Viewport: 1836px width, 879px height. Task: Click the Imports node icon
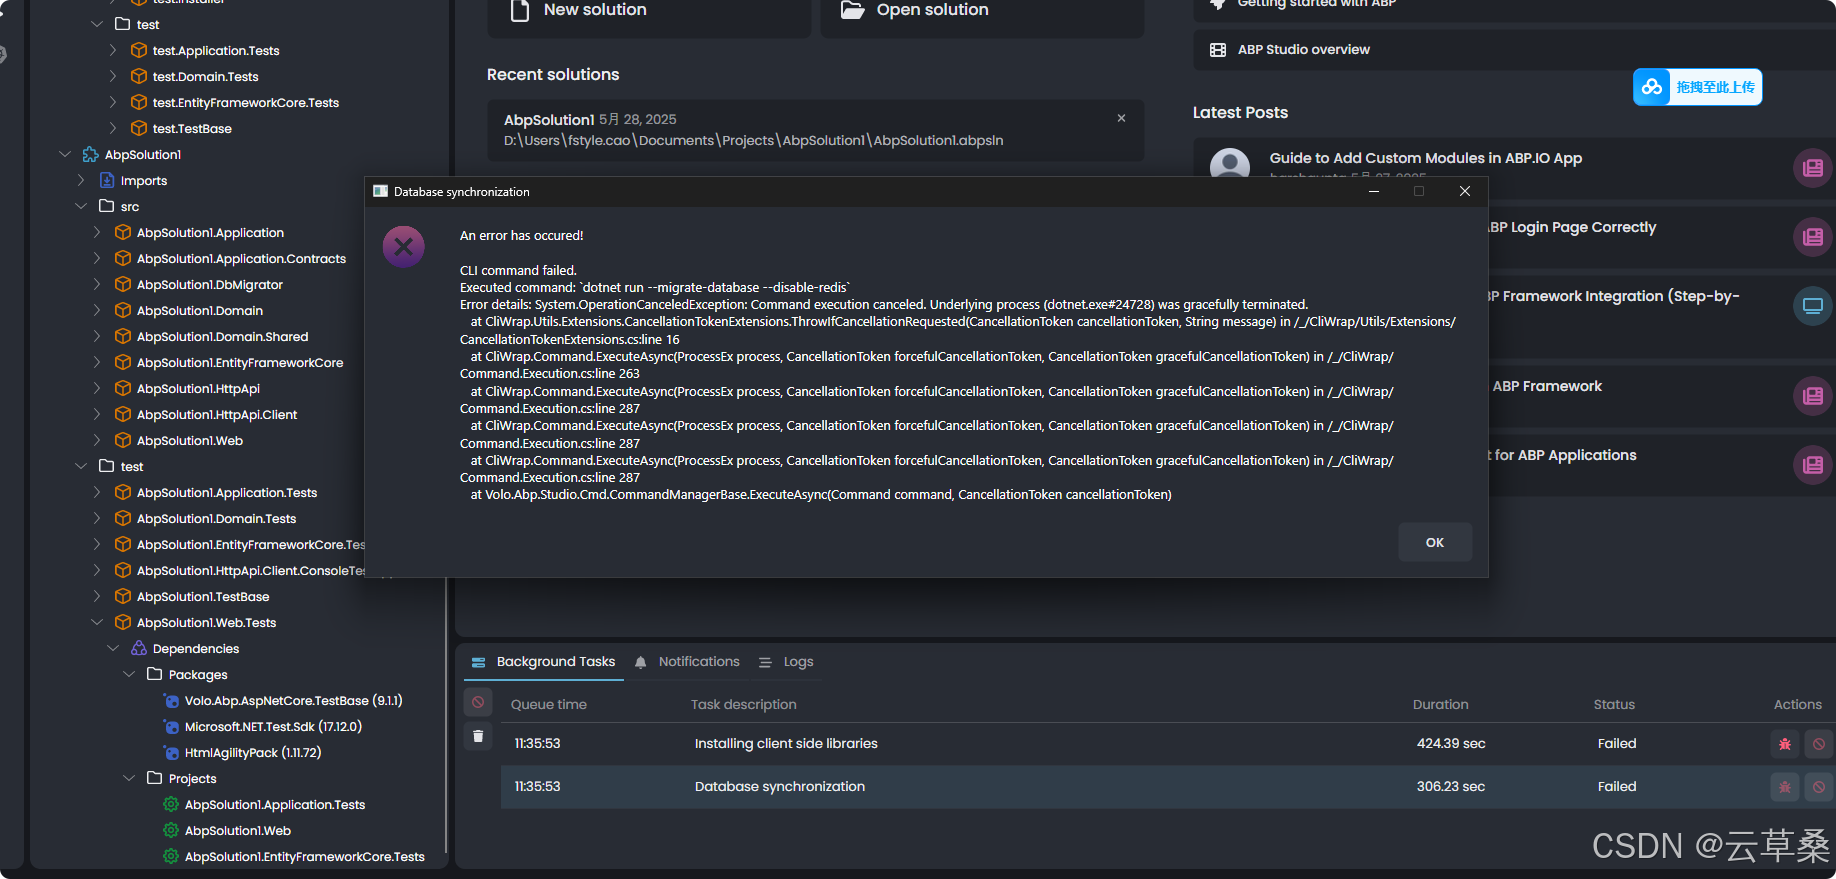point(107,180)
